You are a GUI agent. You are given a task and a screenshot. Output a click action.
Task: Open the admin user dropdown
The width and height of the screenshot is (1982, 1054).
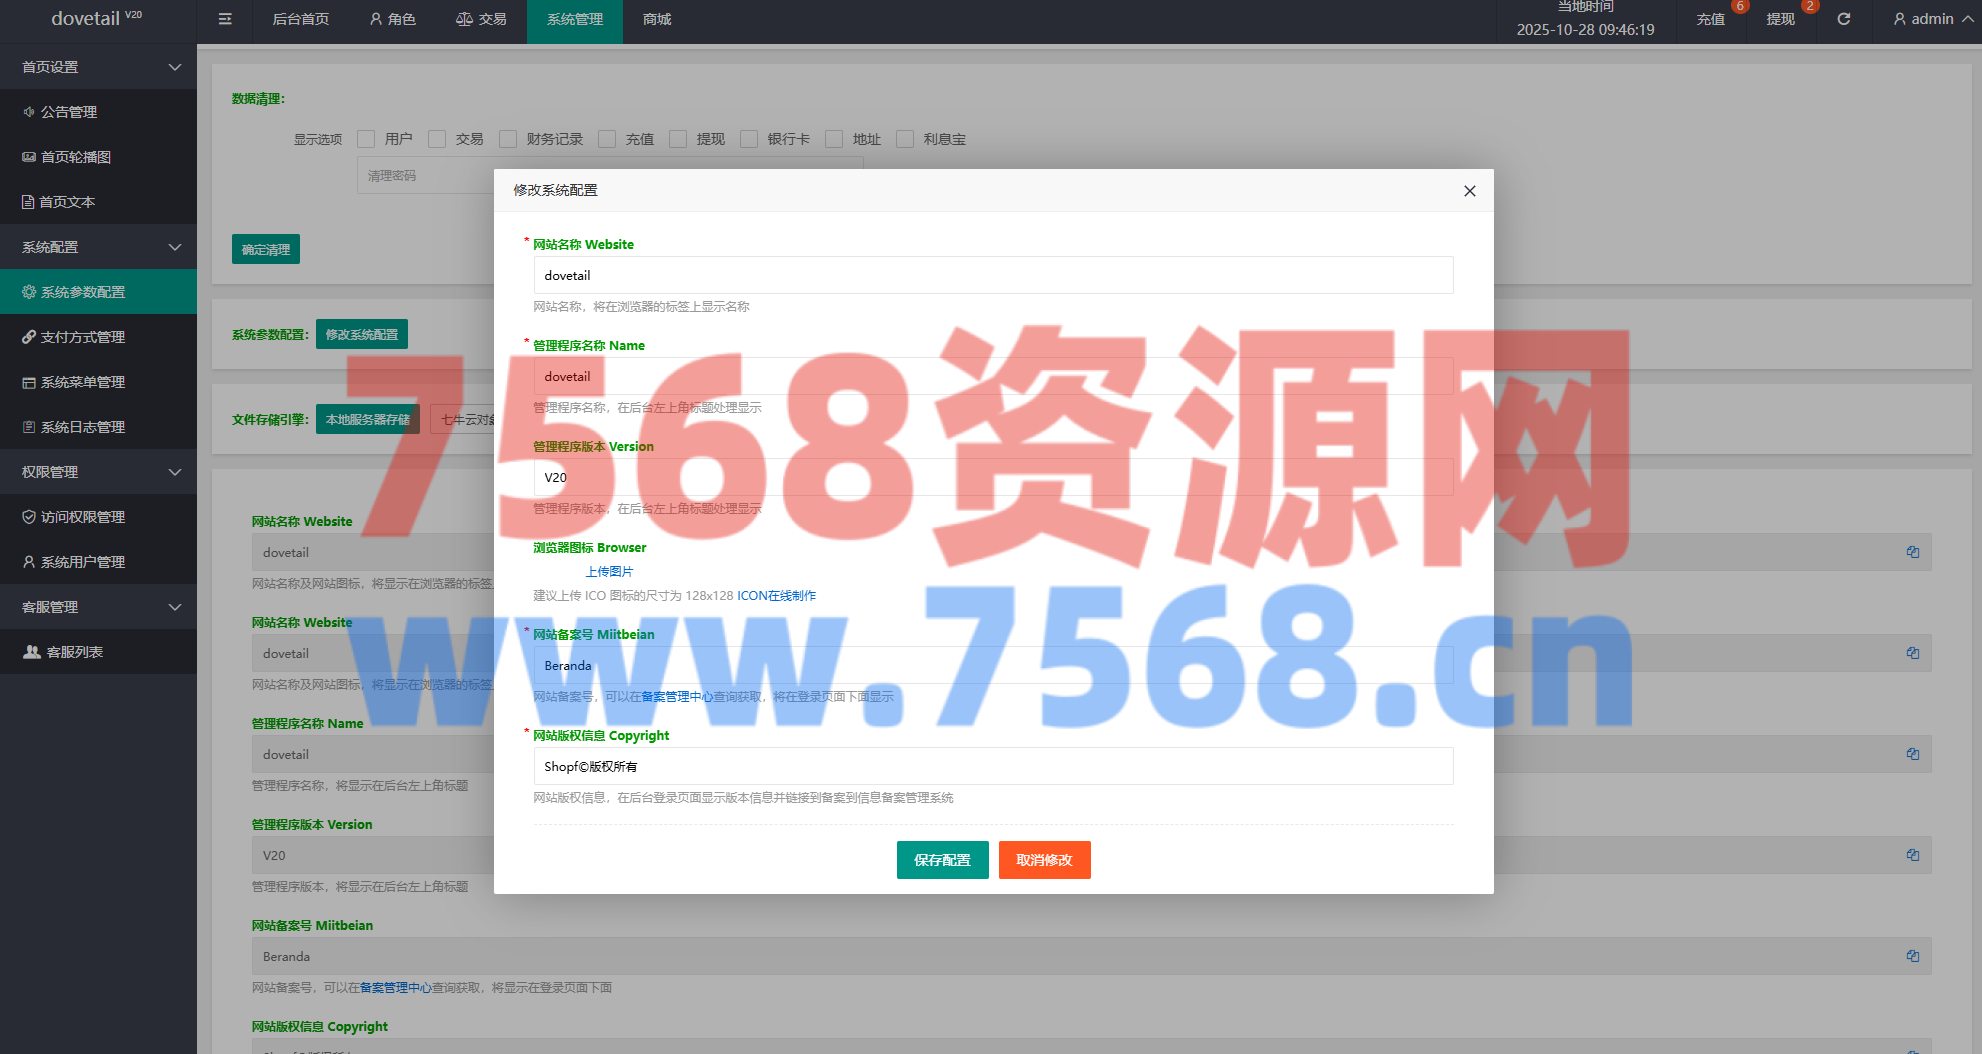(1931, 19)
